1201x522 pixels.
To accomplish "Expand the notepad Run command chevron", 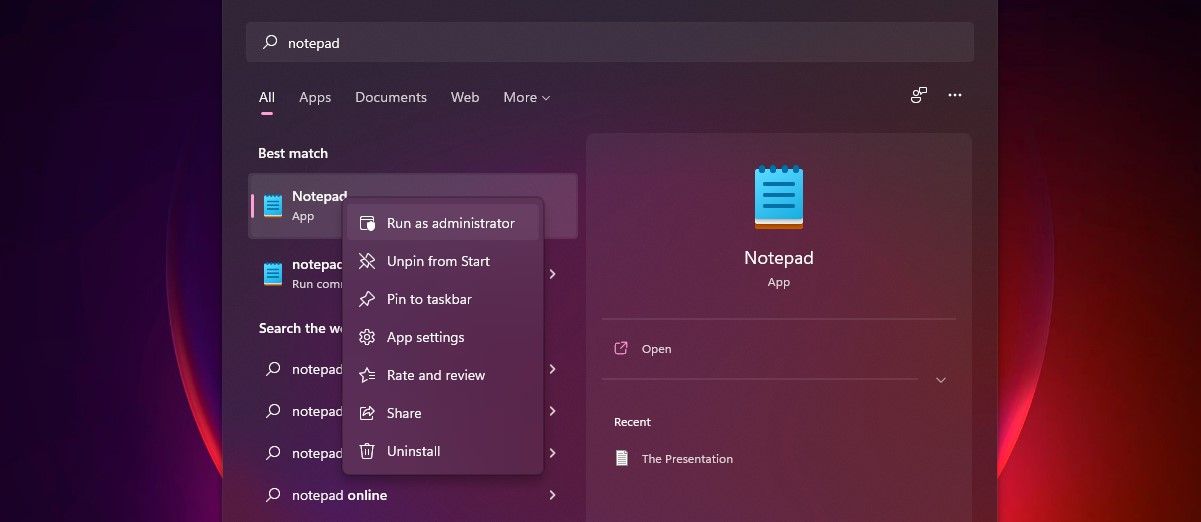I will (552, 274).
